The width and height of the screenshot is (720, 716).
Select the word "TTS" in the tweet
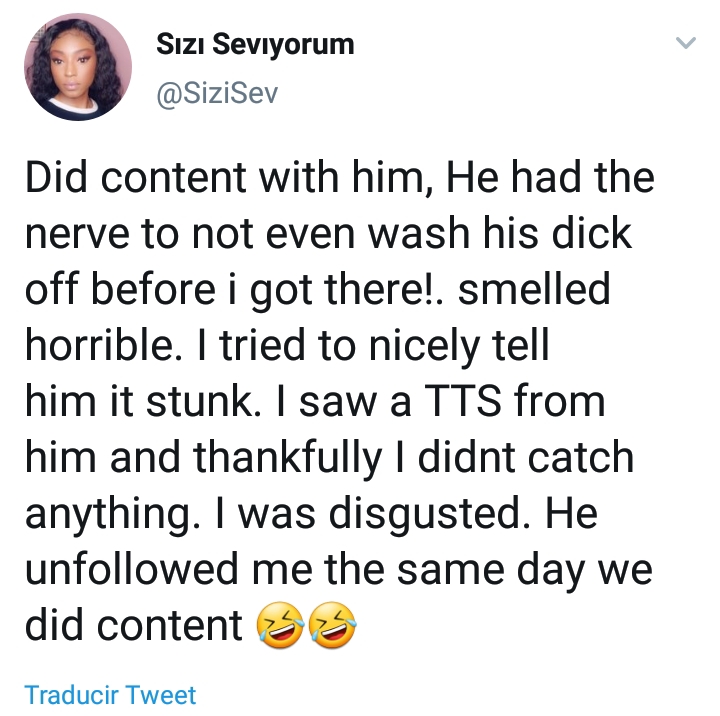[x=462, y=401]
